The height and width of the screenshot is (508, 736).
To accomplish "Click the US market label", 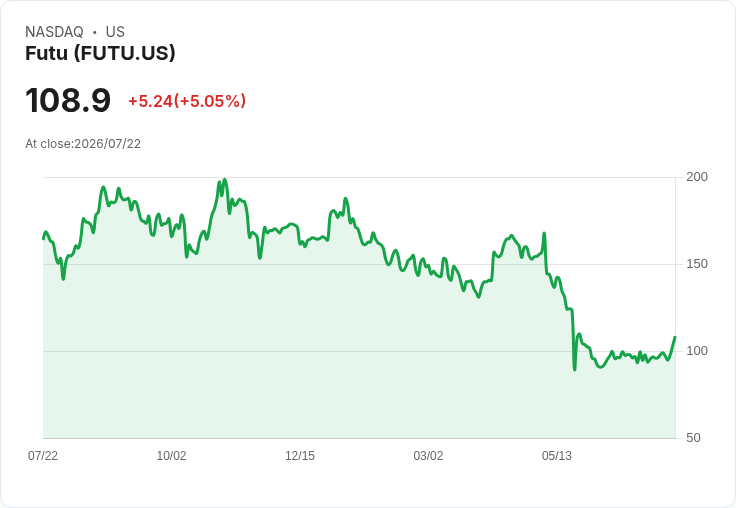I will (x=115, y=32).
